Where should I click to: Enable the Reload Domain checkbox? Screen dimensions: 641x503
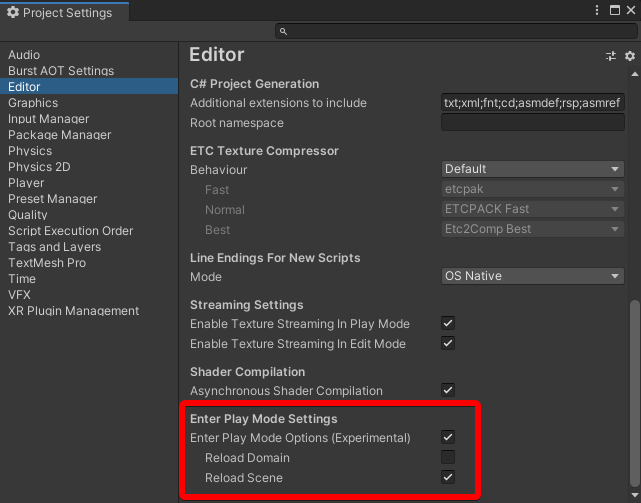point(448,458)
